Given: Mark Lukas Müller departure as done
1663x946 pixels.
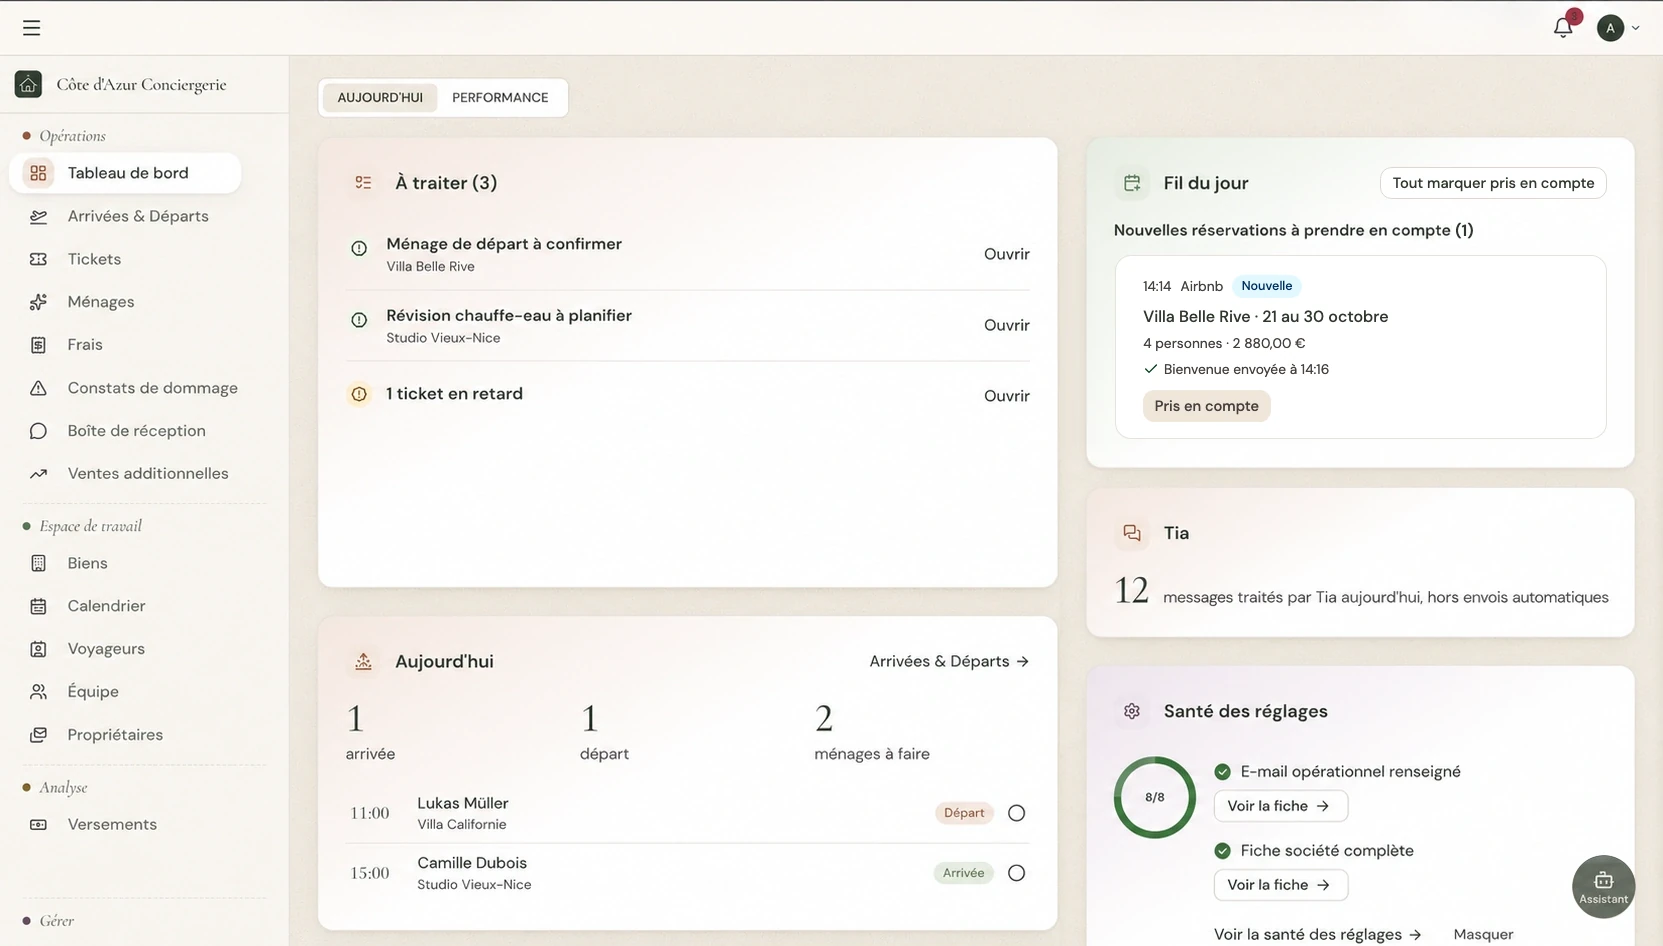Looking at the screenshot, I should (x=1016, y=813).
